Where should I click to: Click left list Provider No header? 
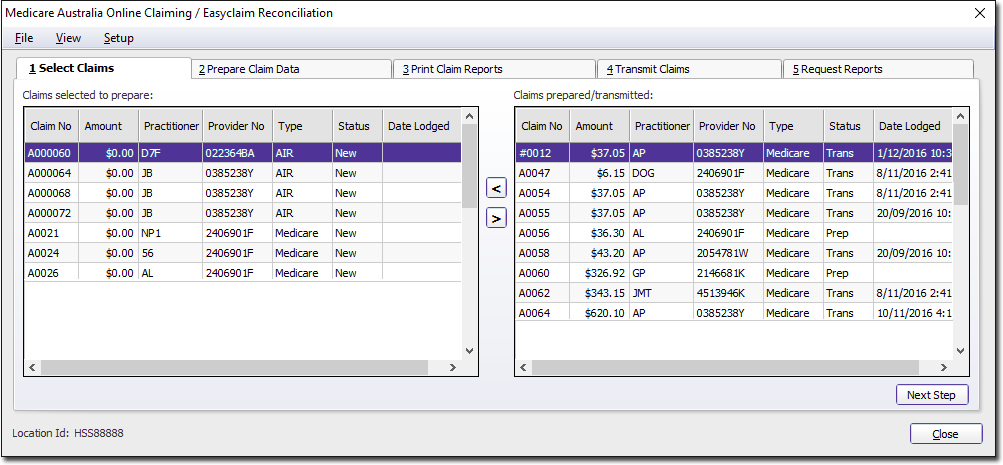tap(237, 126)
